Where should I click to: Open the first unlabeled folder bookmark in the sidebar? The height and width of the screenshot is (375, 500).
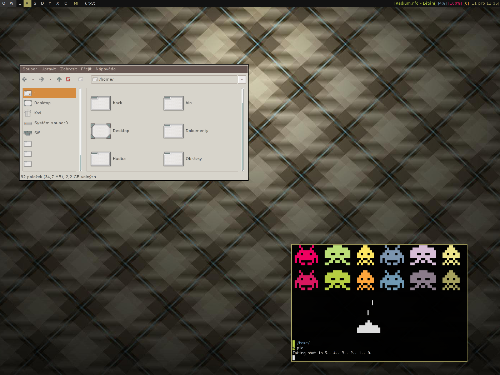(x=28, y=144)
